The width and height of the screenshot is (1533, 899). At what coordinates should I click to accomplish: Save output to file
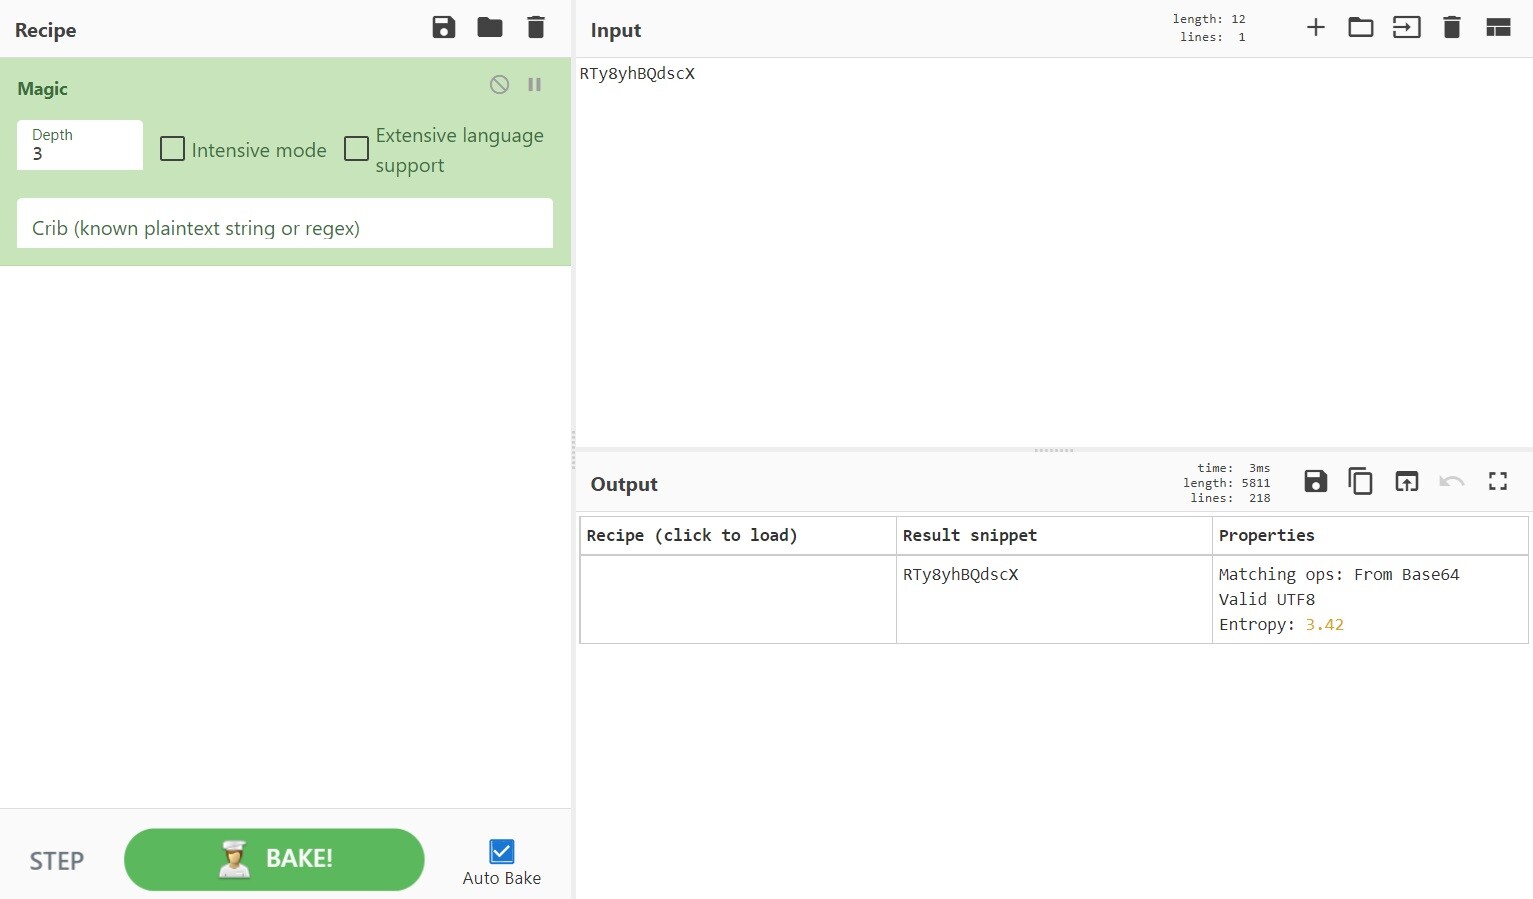(x=1315, y=482)
